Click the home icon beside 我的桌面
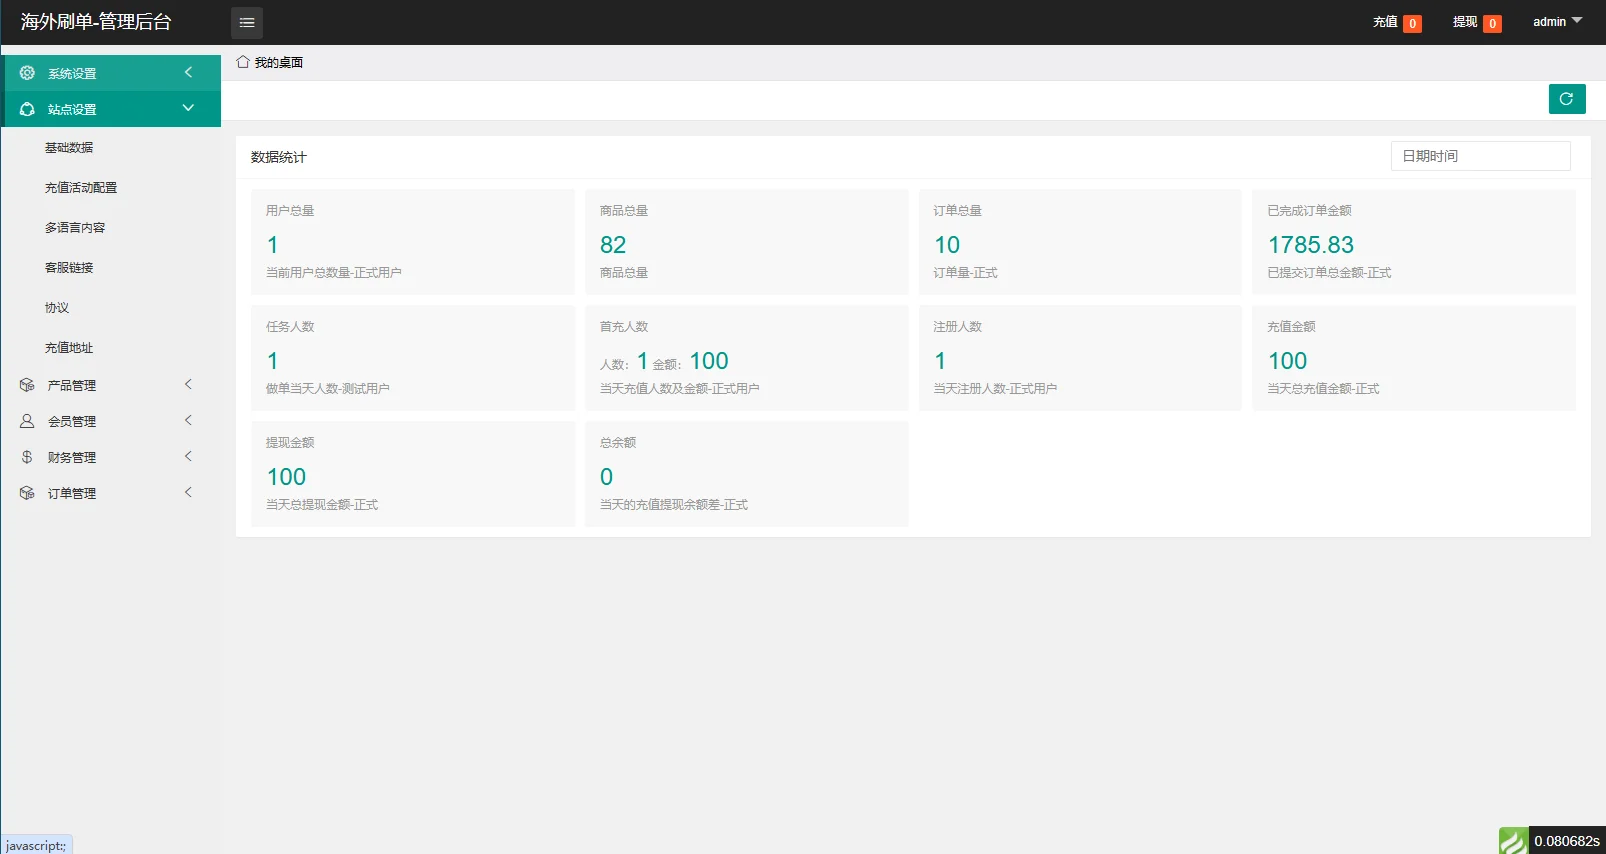This screenshot has height=854, width=1606. pyautogui.click(x=242, y=62)
